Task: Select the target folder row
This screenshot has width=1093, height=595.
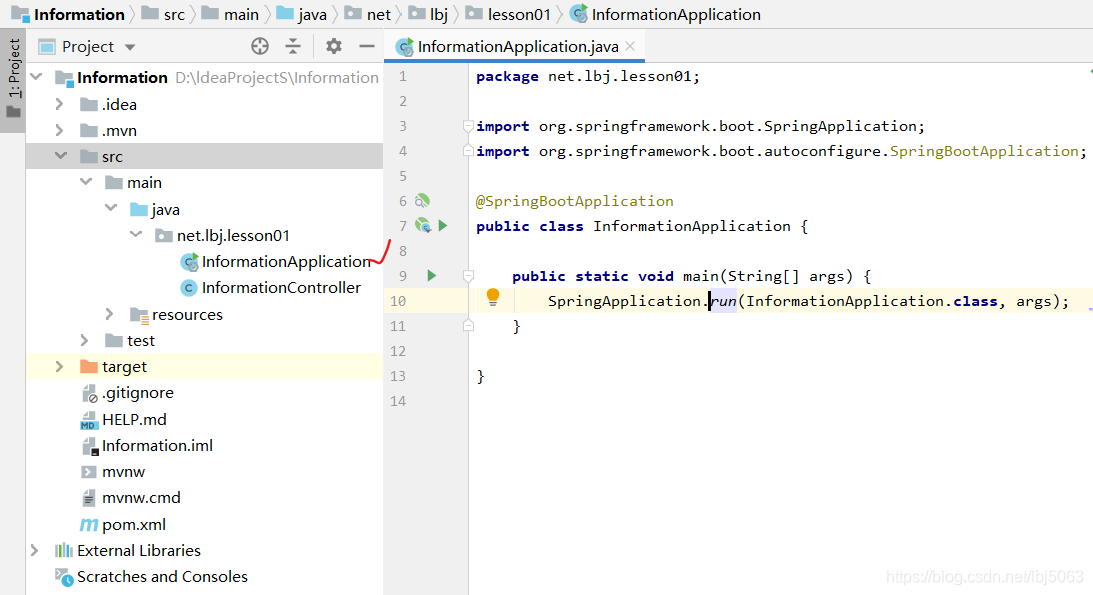Action: click(x=204, y=366)
